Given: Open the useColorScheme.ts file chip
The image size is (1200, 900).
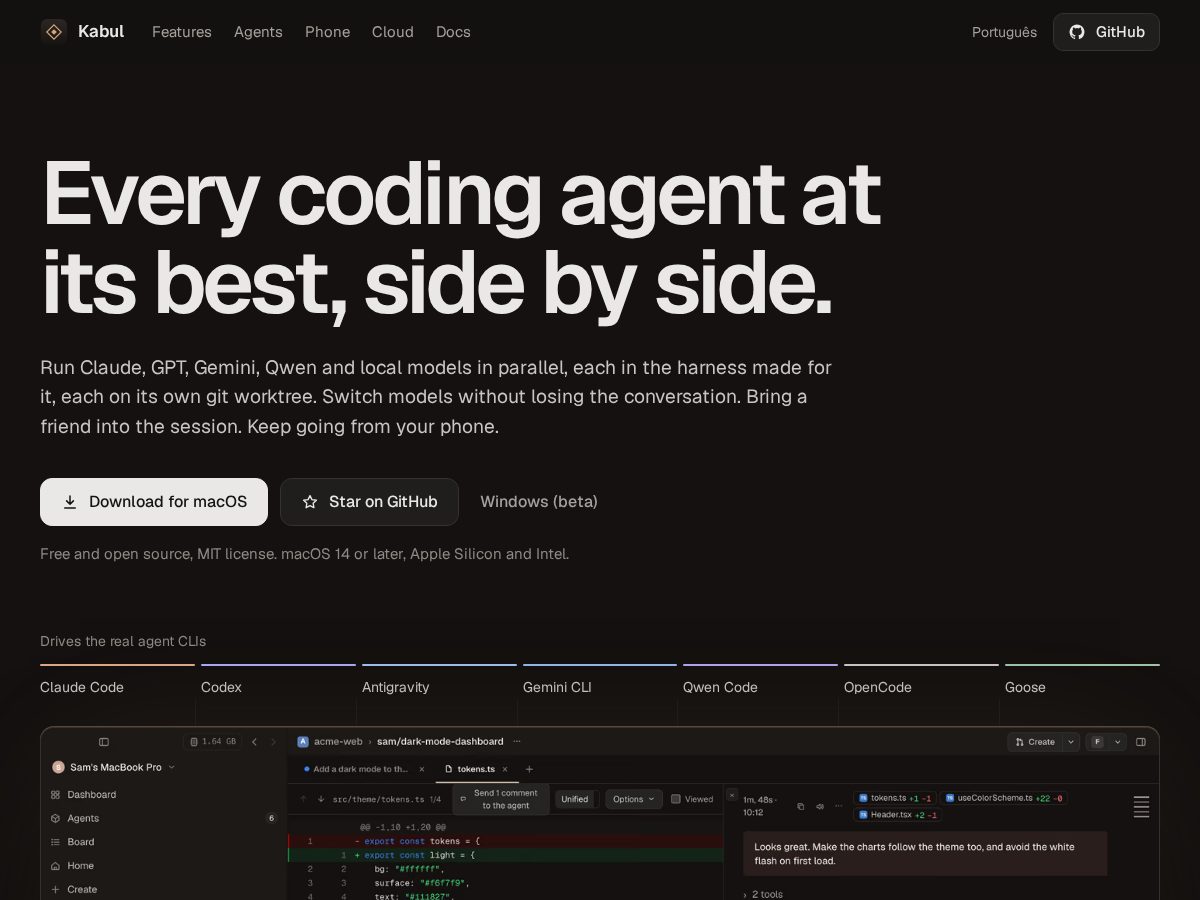Looking at the screenshot, I should coord(1004,798).
